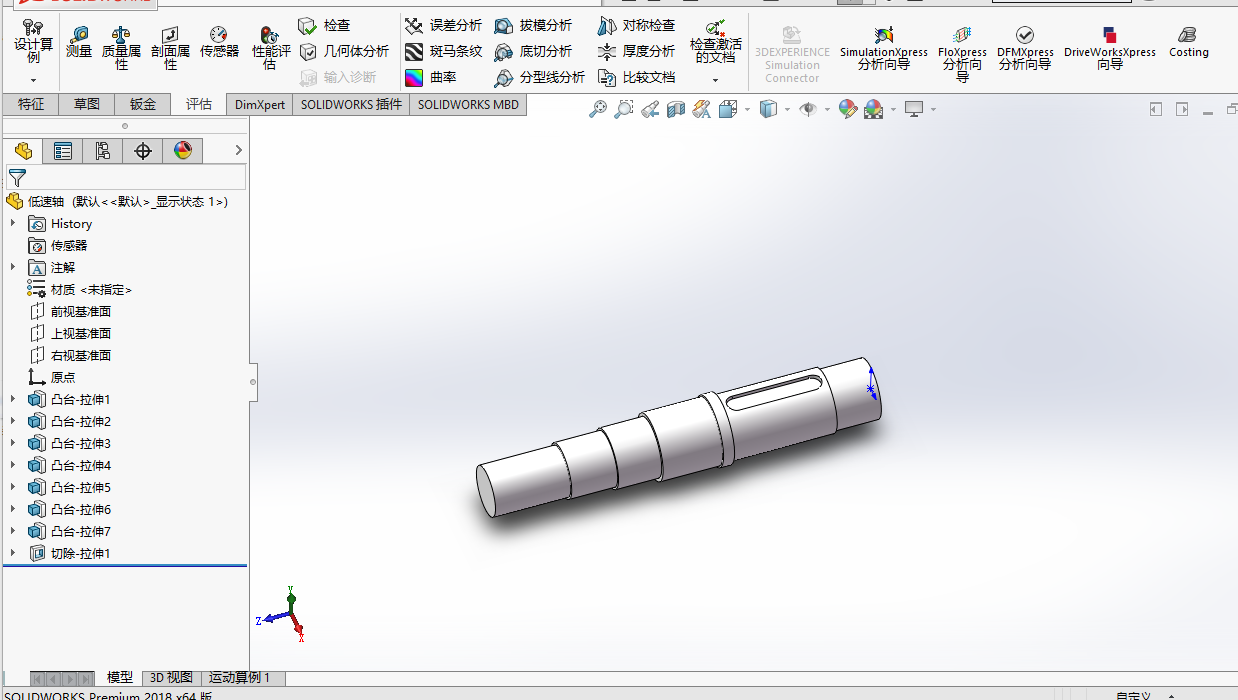Toggle Section View icon

click(676, 109)
